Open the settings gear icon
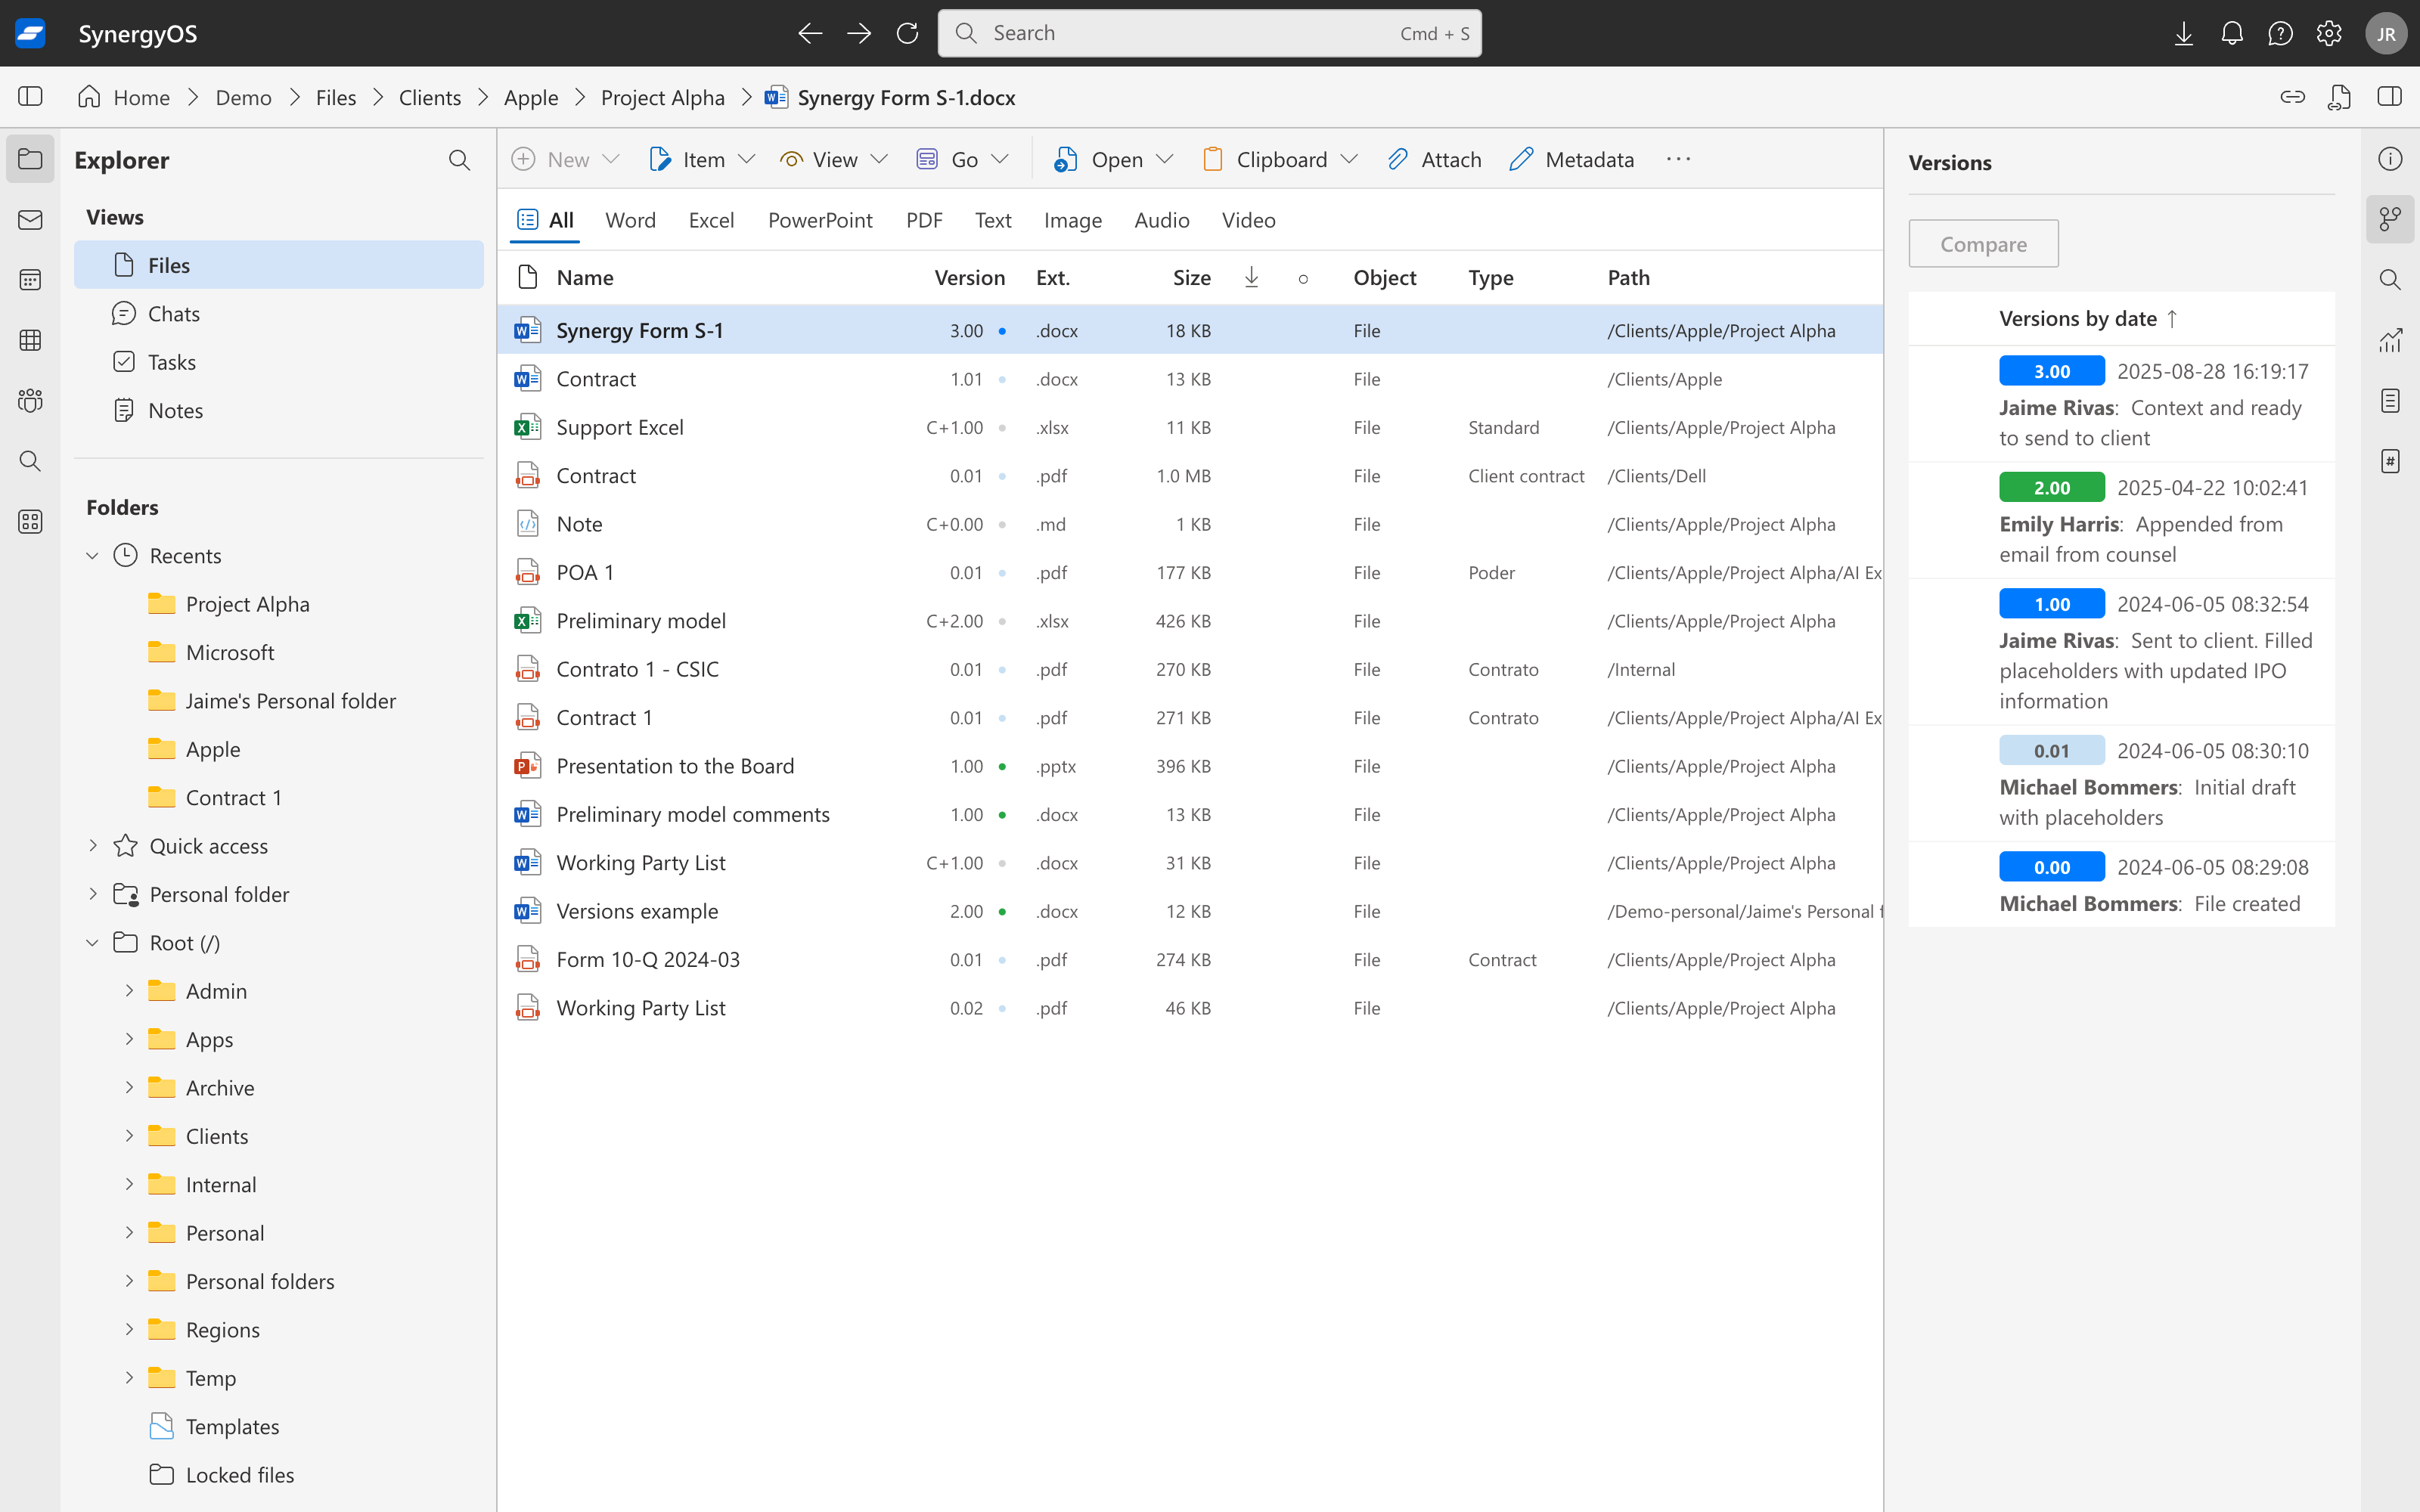Image resolution: width=2420 pixels, height=1512 pixels. tap(2329, 33)
